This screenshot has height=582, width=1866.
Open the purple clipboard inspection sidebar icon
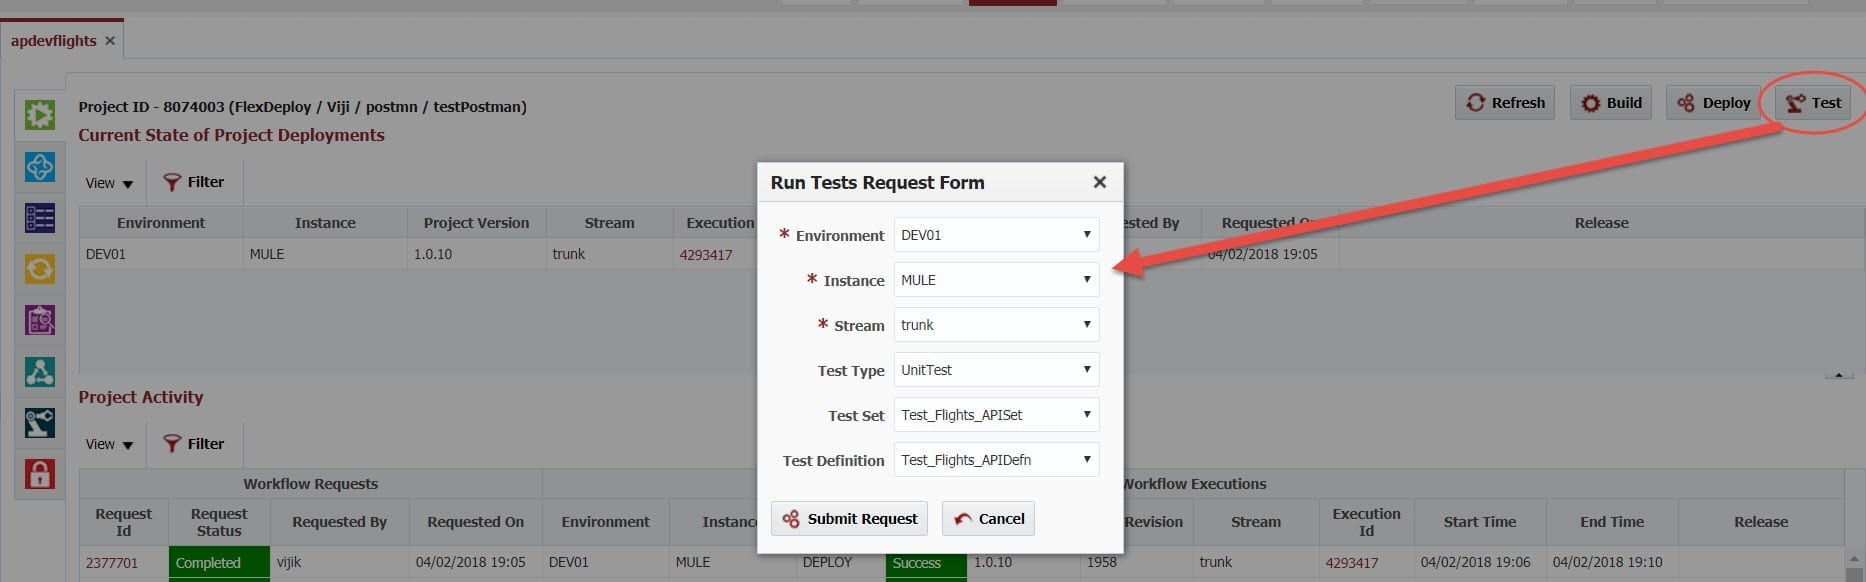[x=40, y=320]
